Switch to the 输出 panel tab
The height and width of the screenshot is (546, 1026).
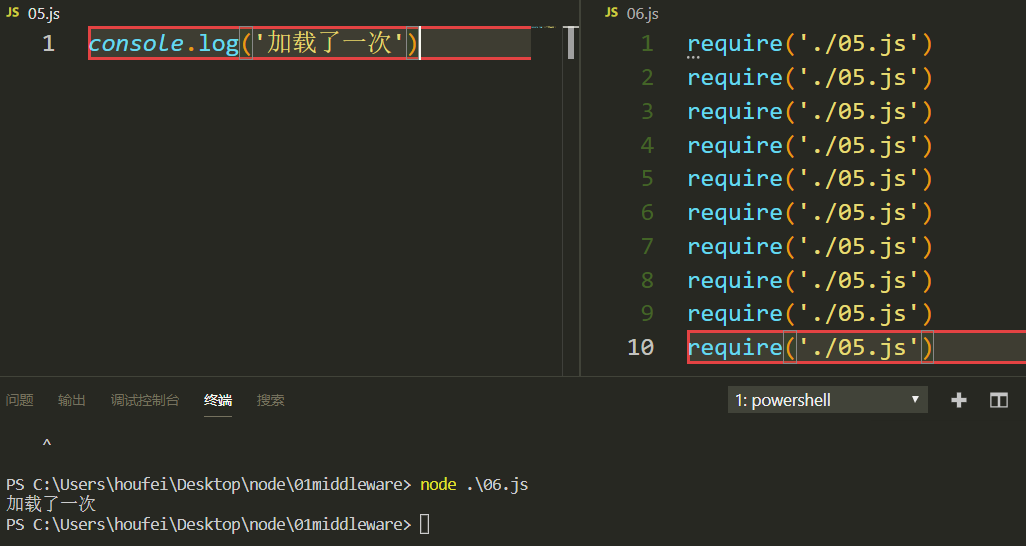point(71,400)
